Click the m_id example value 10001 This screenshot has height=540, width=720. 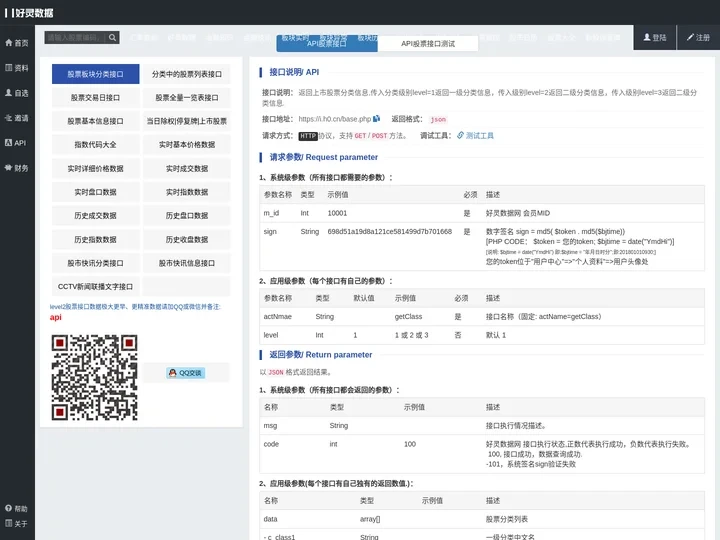tap(337, 213)
